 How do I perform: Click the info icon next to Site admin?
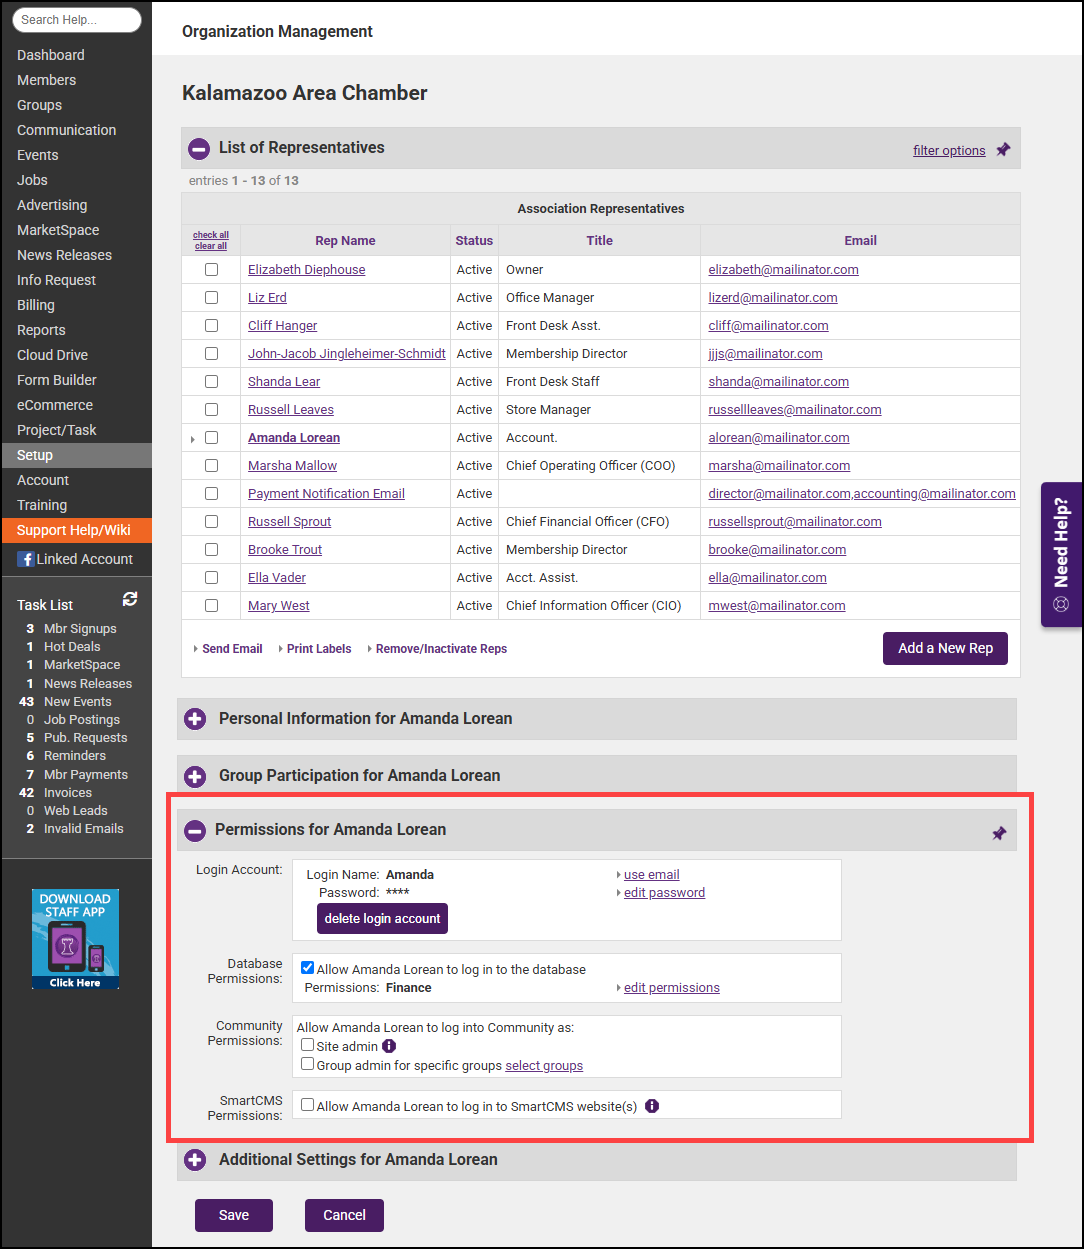pyautogui.click(x=390, y=1046)
